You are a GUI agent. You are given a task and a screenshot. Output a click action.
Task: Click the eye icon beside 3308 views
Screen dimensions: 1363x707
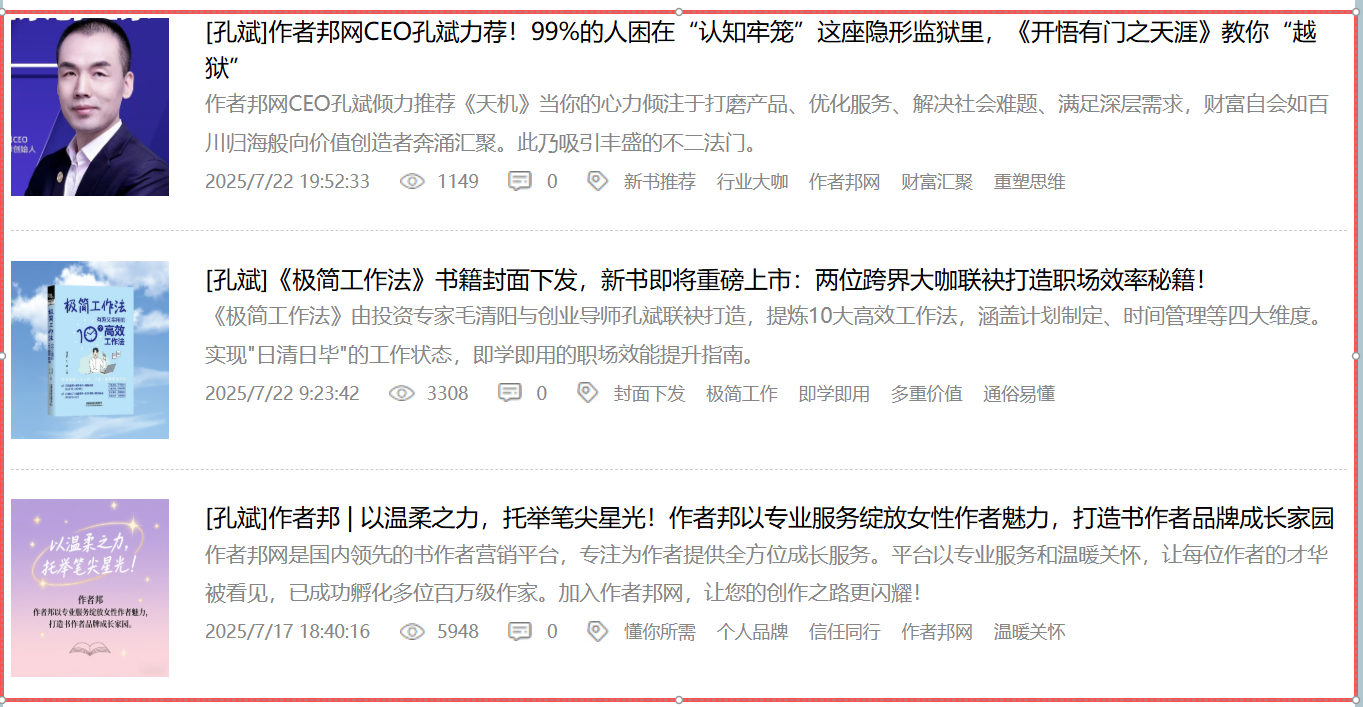click(401, 393)
